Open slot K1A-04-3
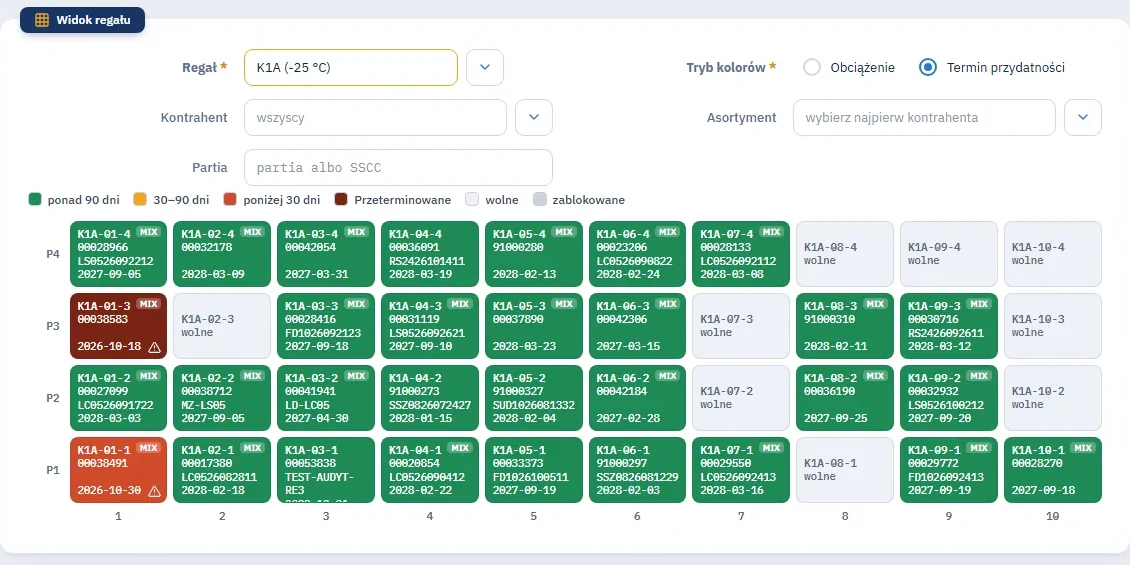Viewport: 1130px width, 565px height. 430,326
